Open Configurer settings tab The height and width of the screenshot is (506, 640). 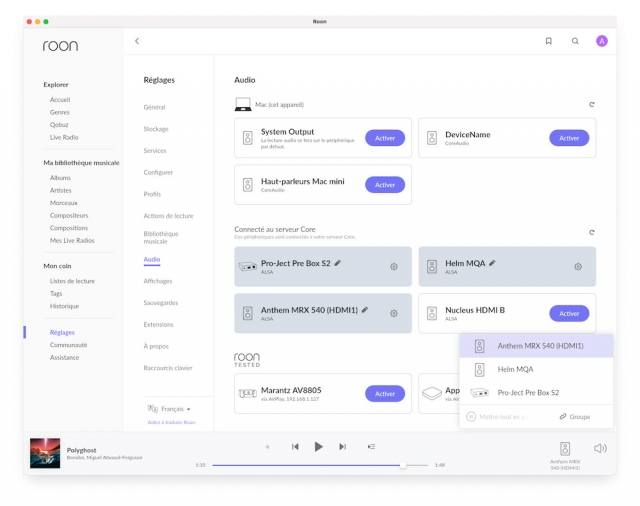tap(158, 172)
